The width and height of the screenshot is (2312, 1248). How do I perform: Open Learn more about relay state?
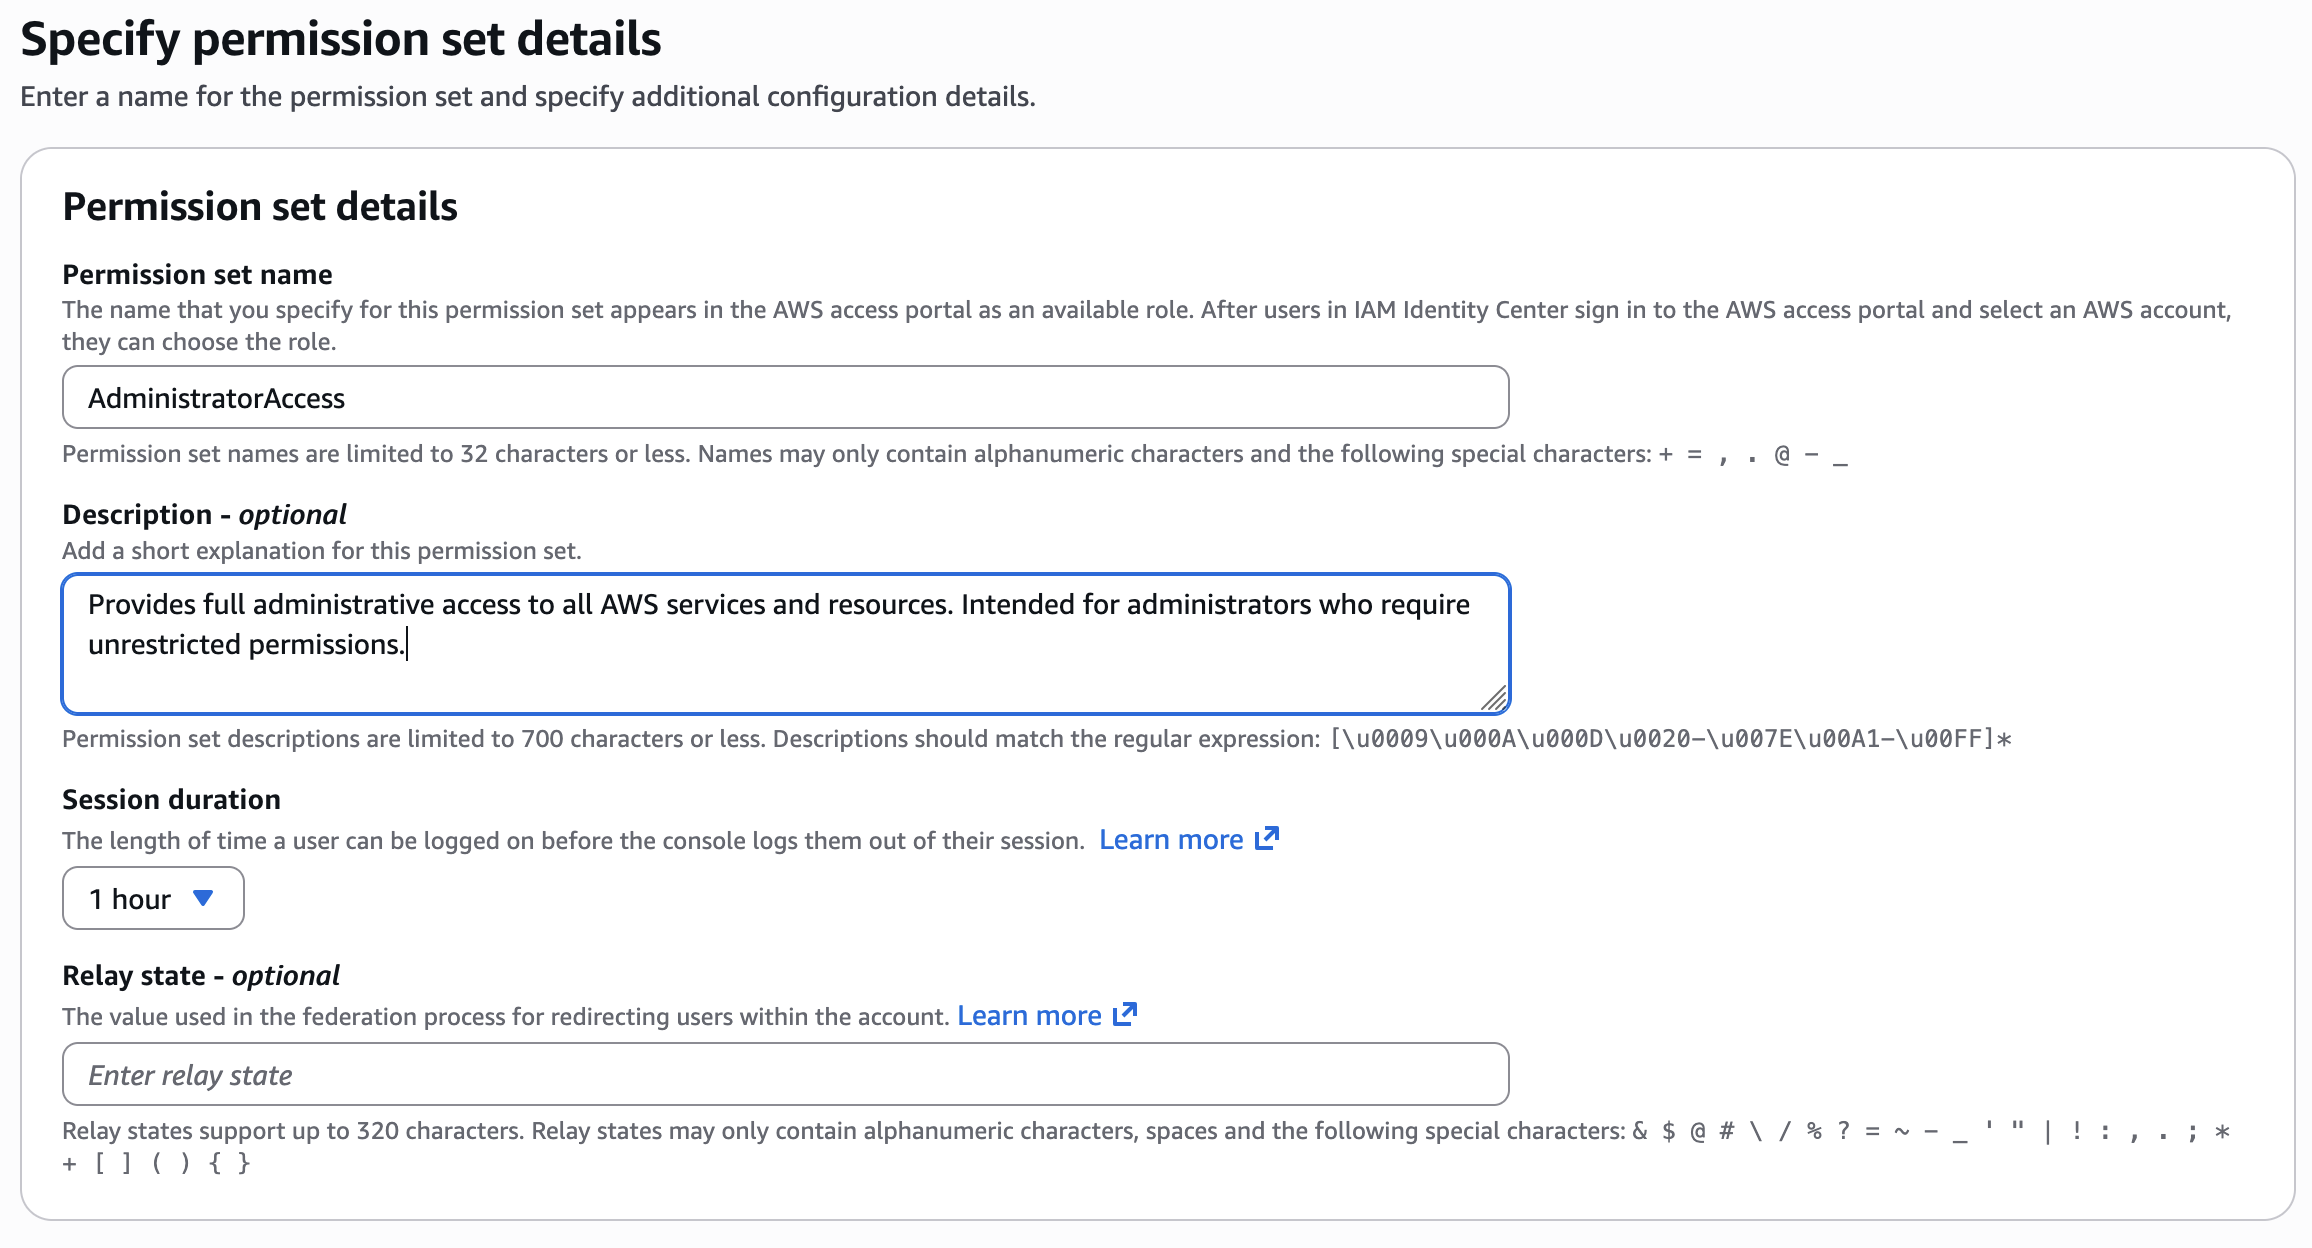[x=1030, y=1015]
